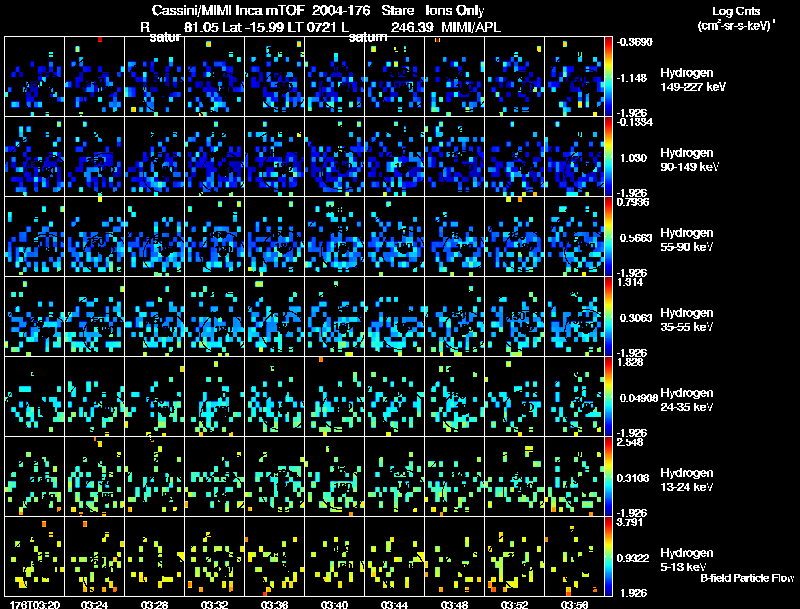
Task: Click the Hydrogen 90-149 keV color bar
Action: (x=608, y=157)
